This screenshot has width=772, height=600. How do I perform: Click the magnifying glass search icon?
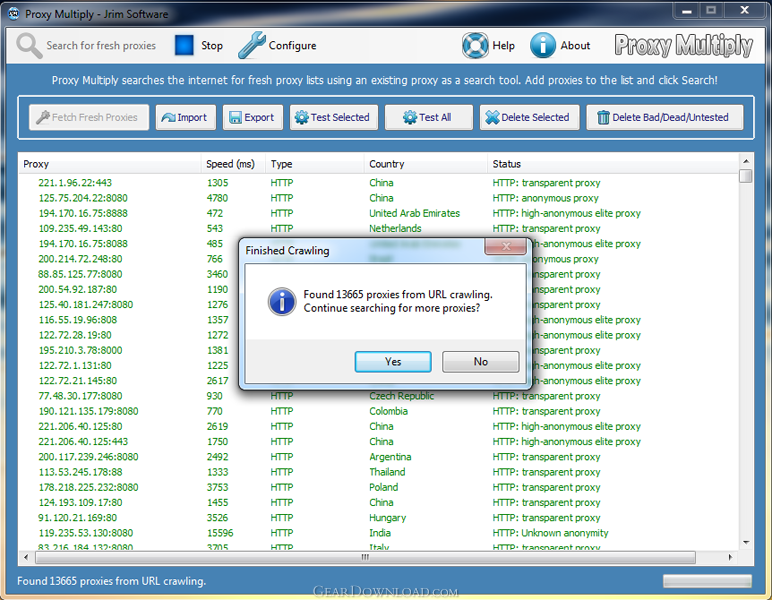tap(29, 46)
